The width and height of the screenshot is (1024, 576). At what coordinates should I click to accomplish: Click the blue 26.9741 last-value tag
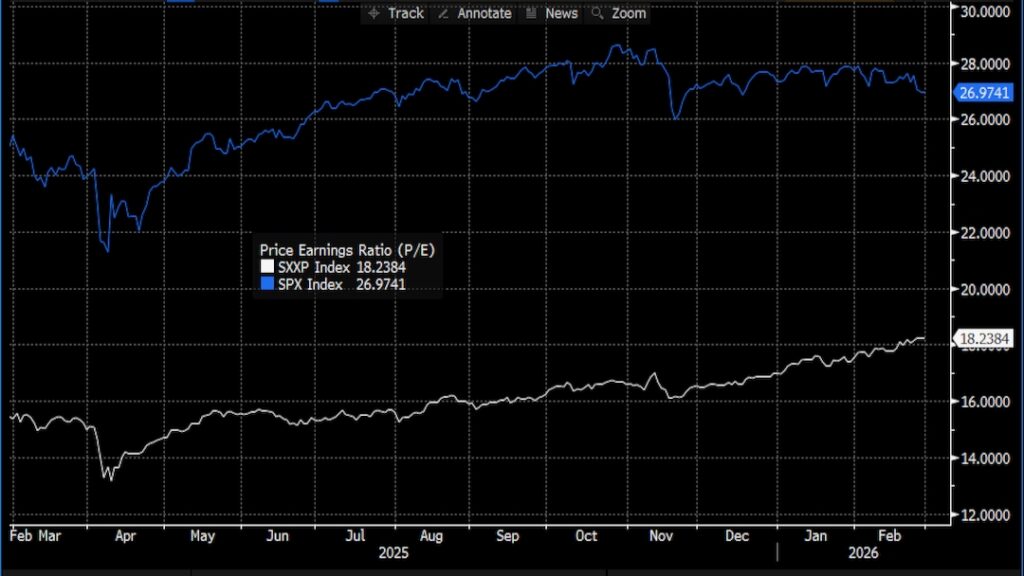983,93
